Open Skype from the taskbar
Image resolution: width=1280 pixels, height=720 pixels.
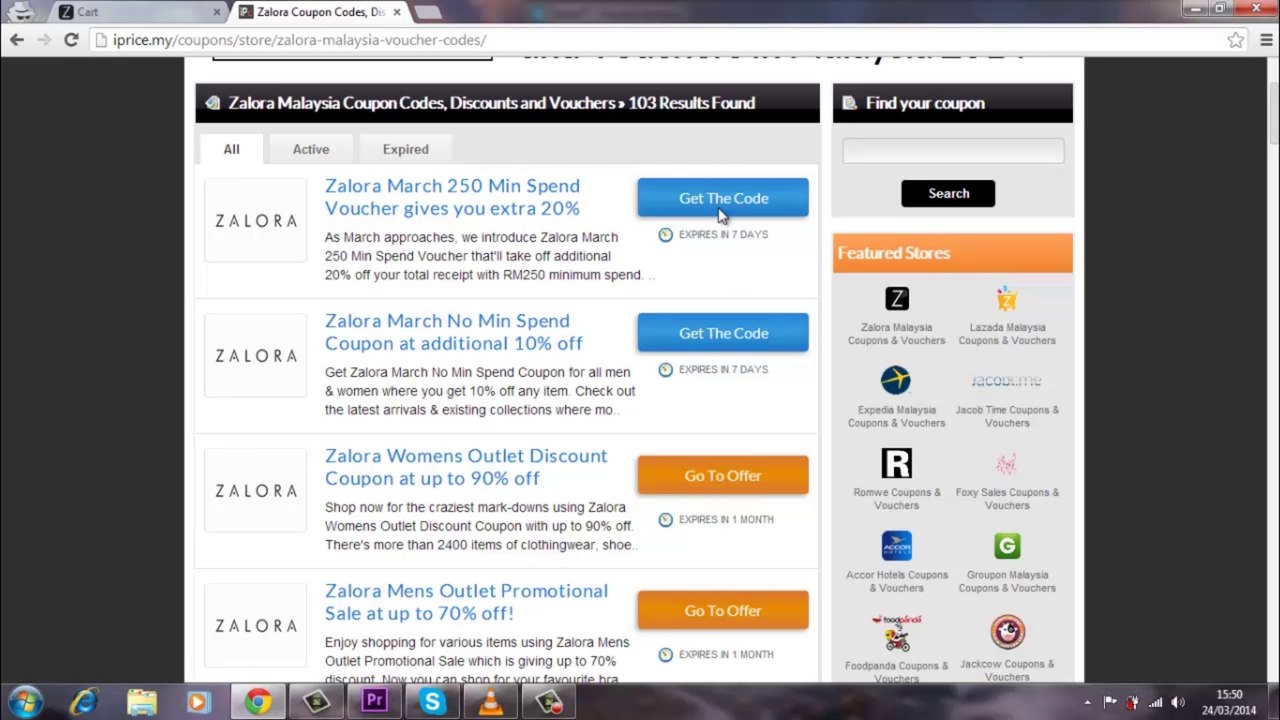click(x=433, y=702)
